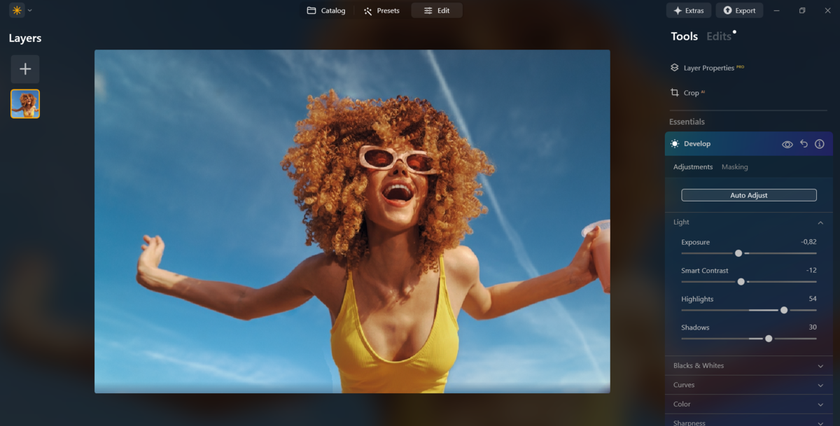Expand the Blacks & Whites section
Screen dimensions: 840x426
tap(748, 365)
